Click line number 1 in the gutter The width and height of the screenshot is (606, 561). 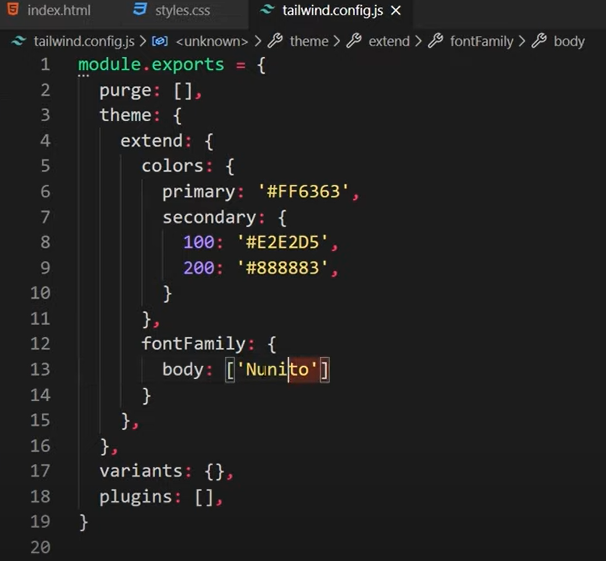45,65
